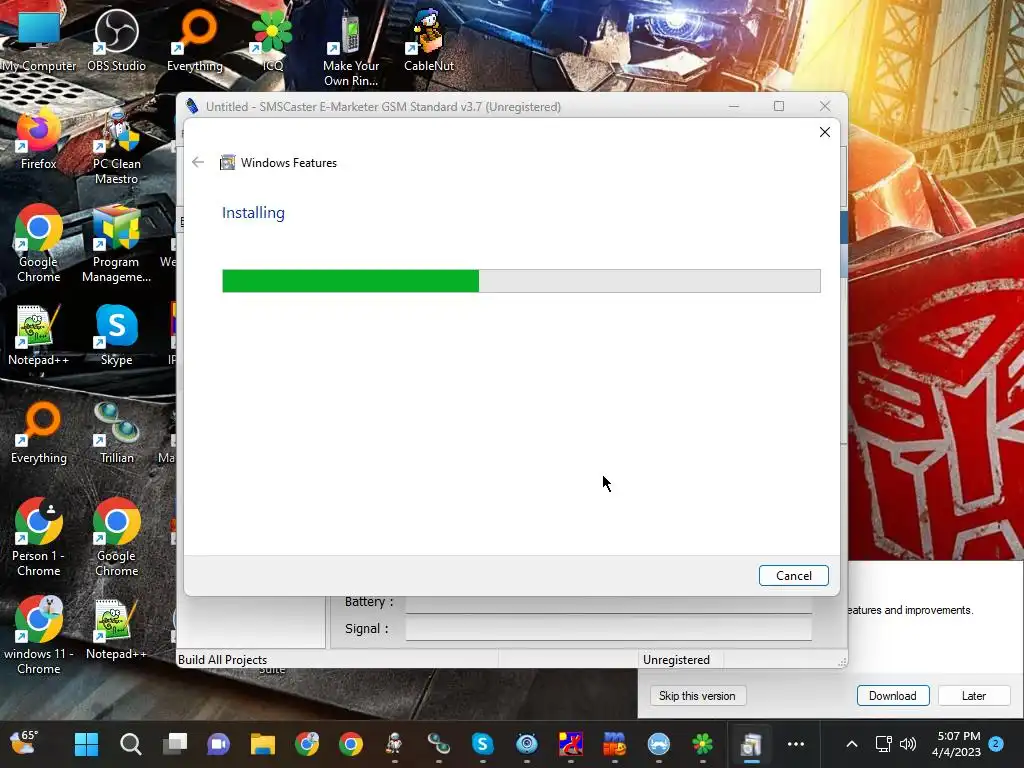Click the green installing progress bar

click(351, 281)
